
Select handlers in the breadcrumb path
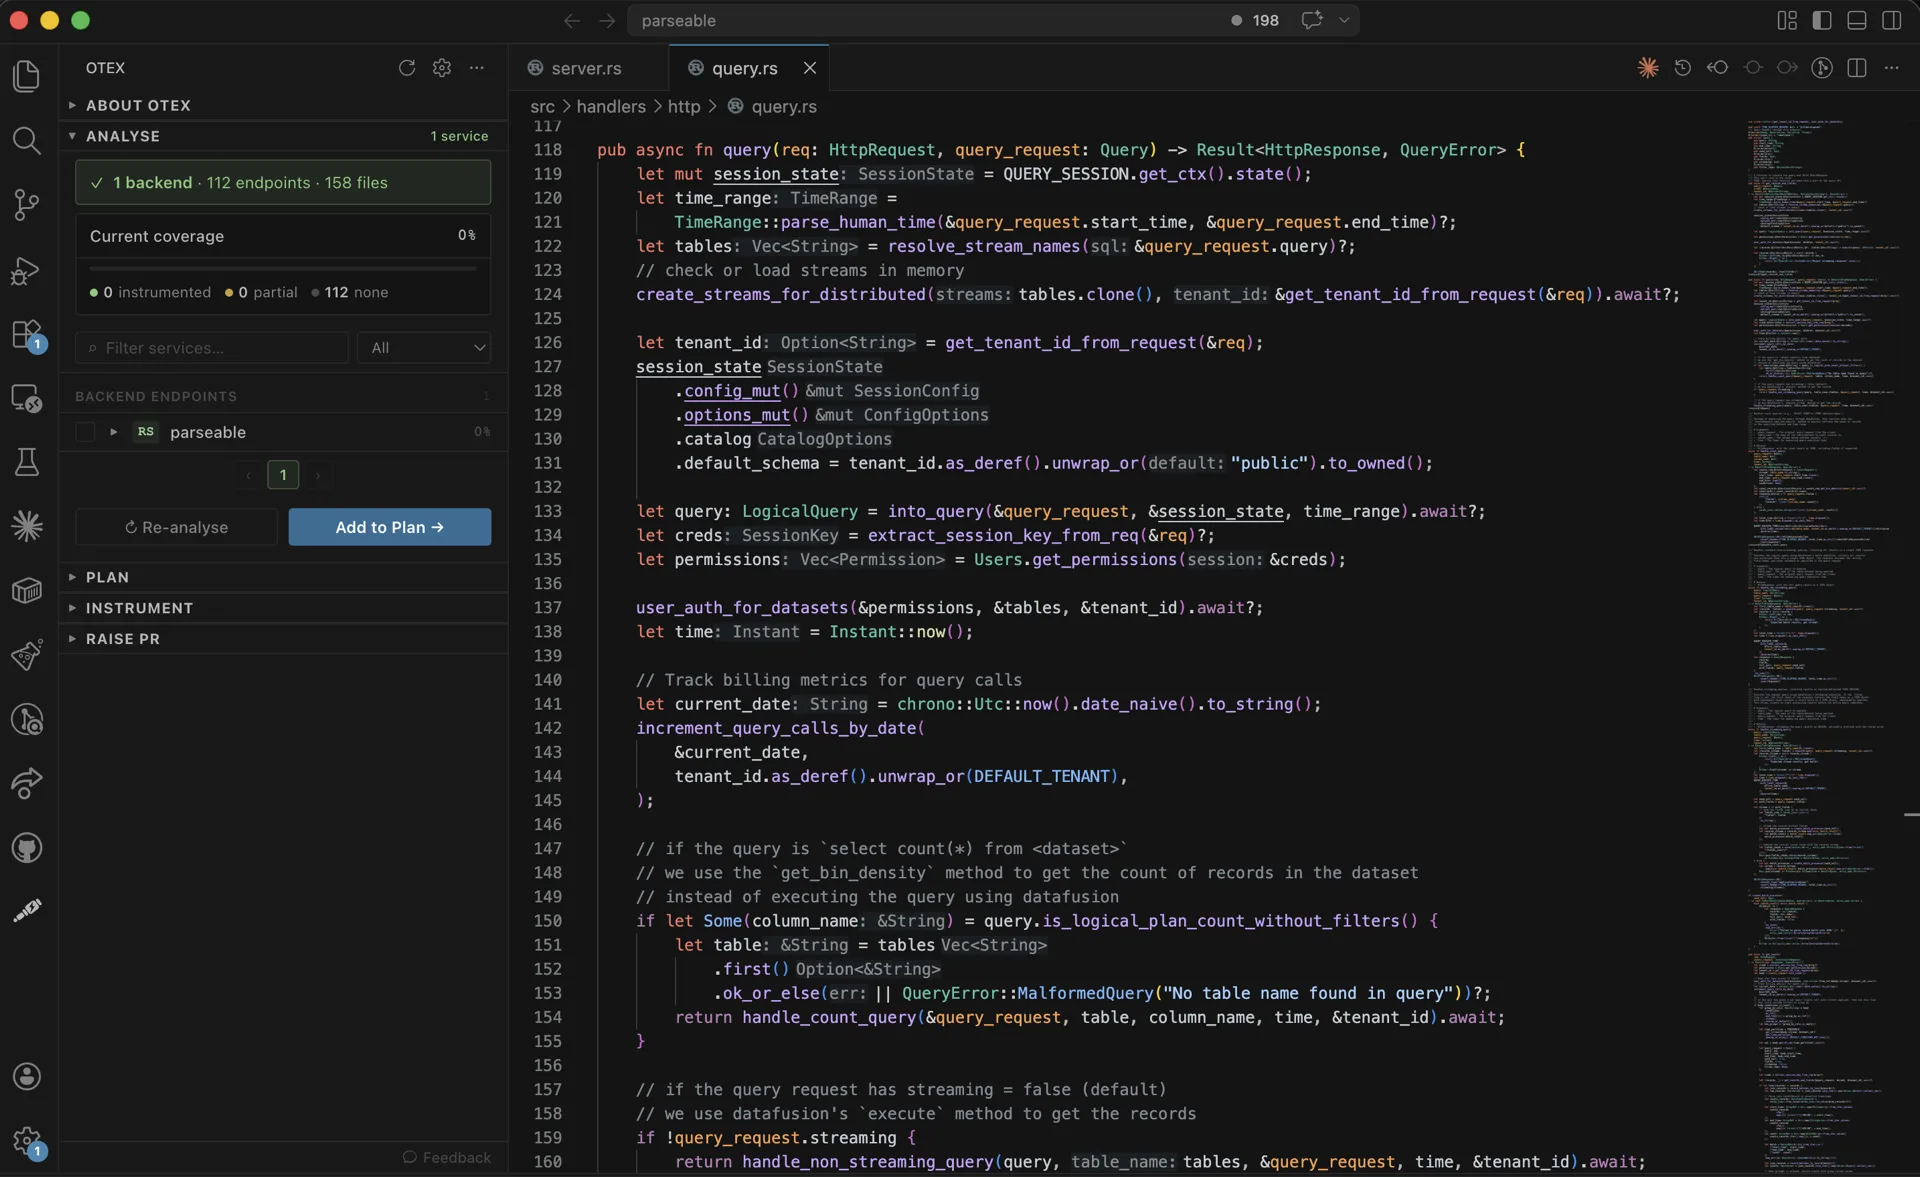click(x=611, y=106)
